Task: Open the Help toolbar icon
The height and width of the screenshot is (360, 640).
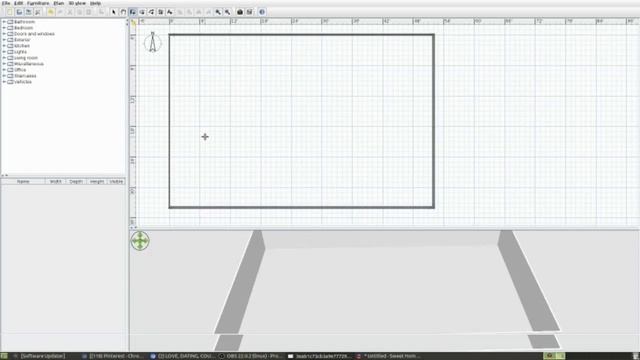Action: pos(262,12)
